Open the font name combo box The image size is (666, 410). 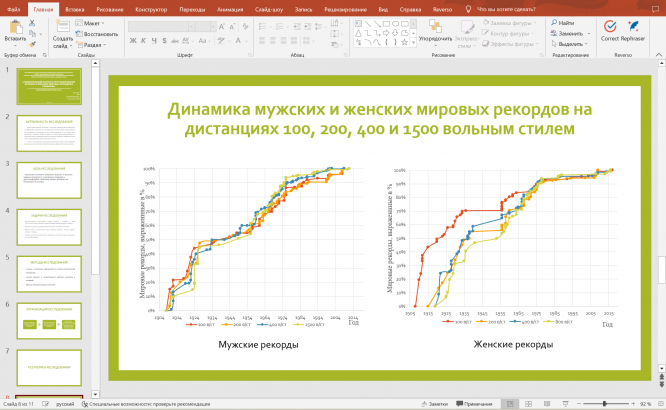click(x=161, y=27)
